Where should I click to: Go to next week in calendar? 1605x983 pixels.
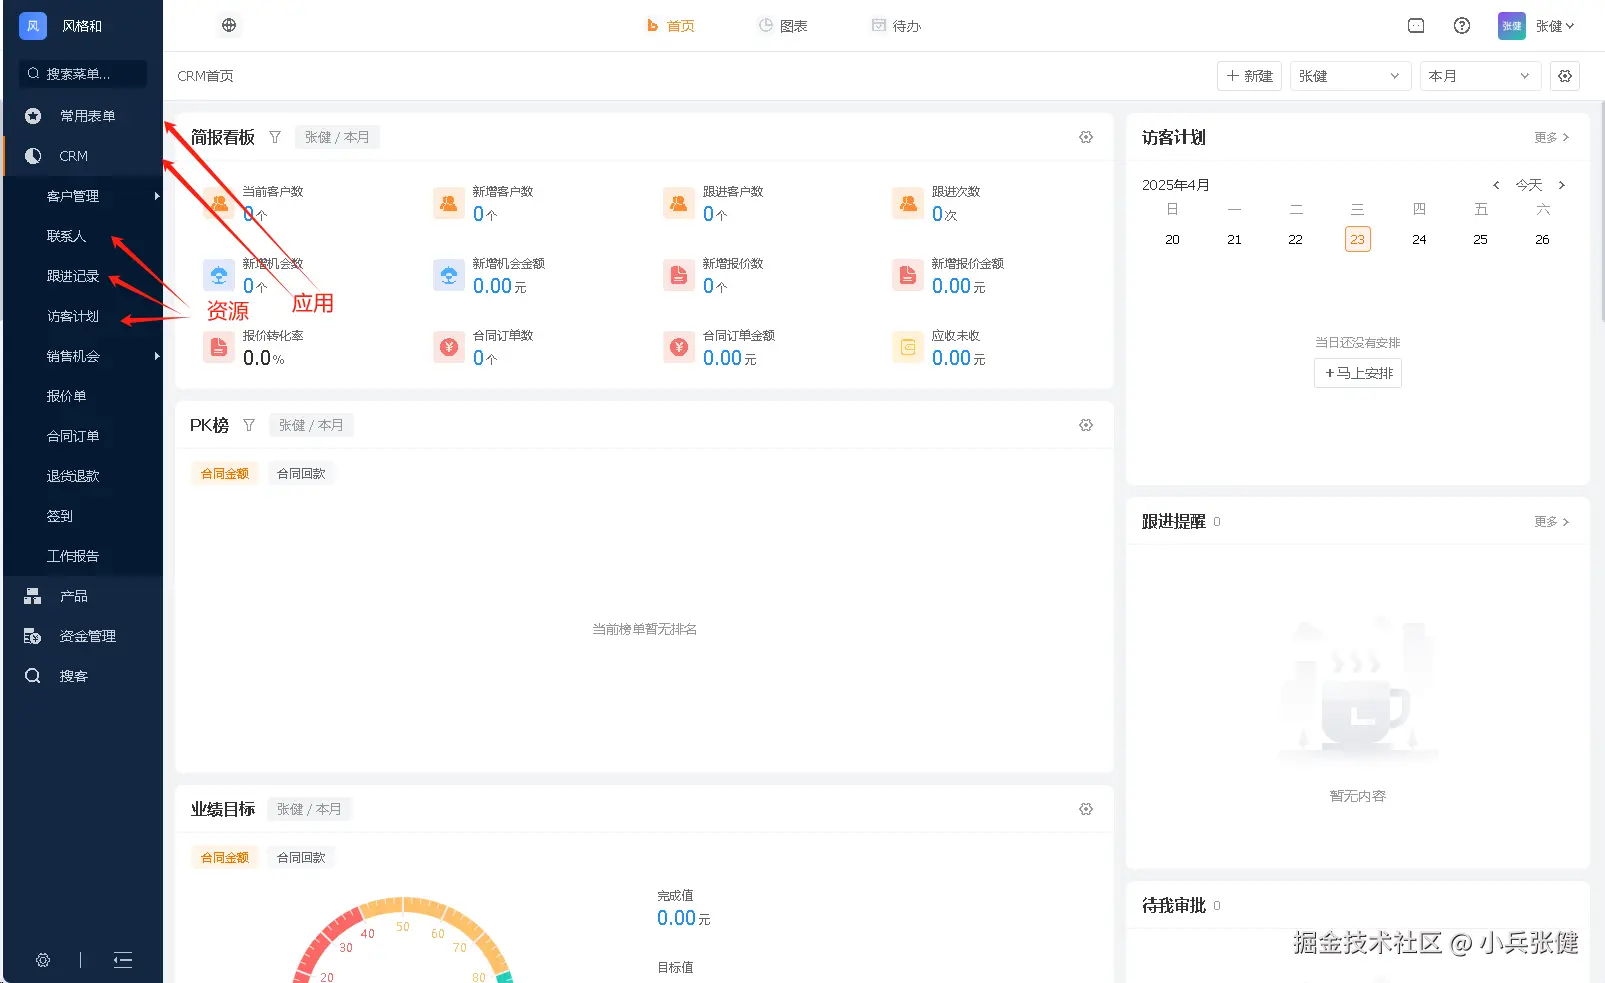point(1562,185)
